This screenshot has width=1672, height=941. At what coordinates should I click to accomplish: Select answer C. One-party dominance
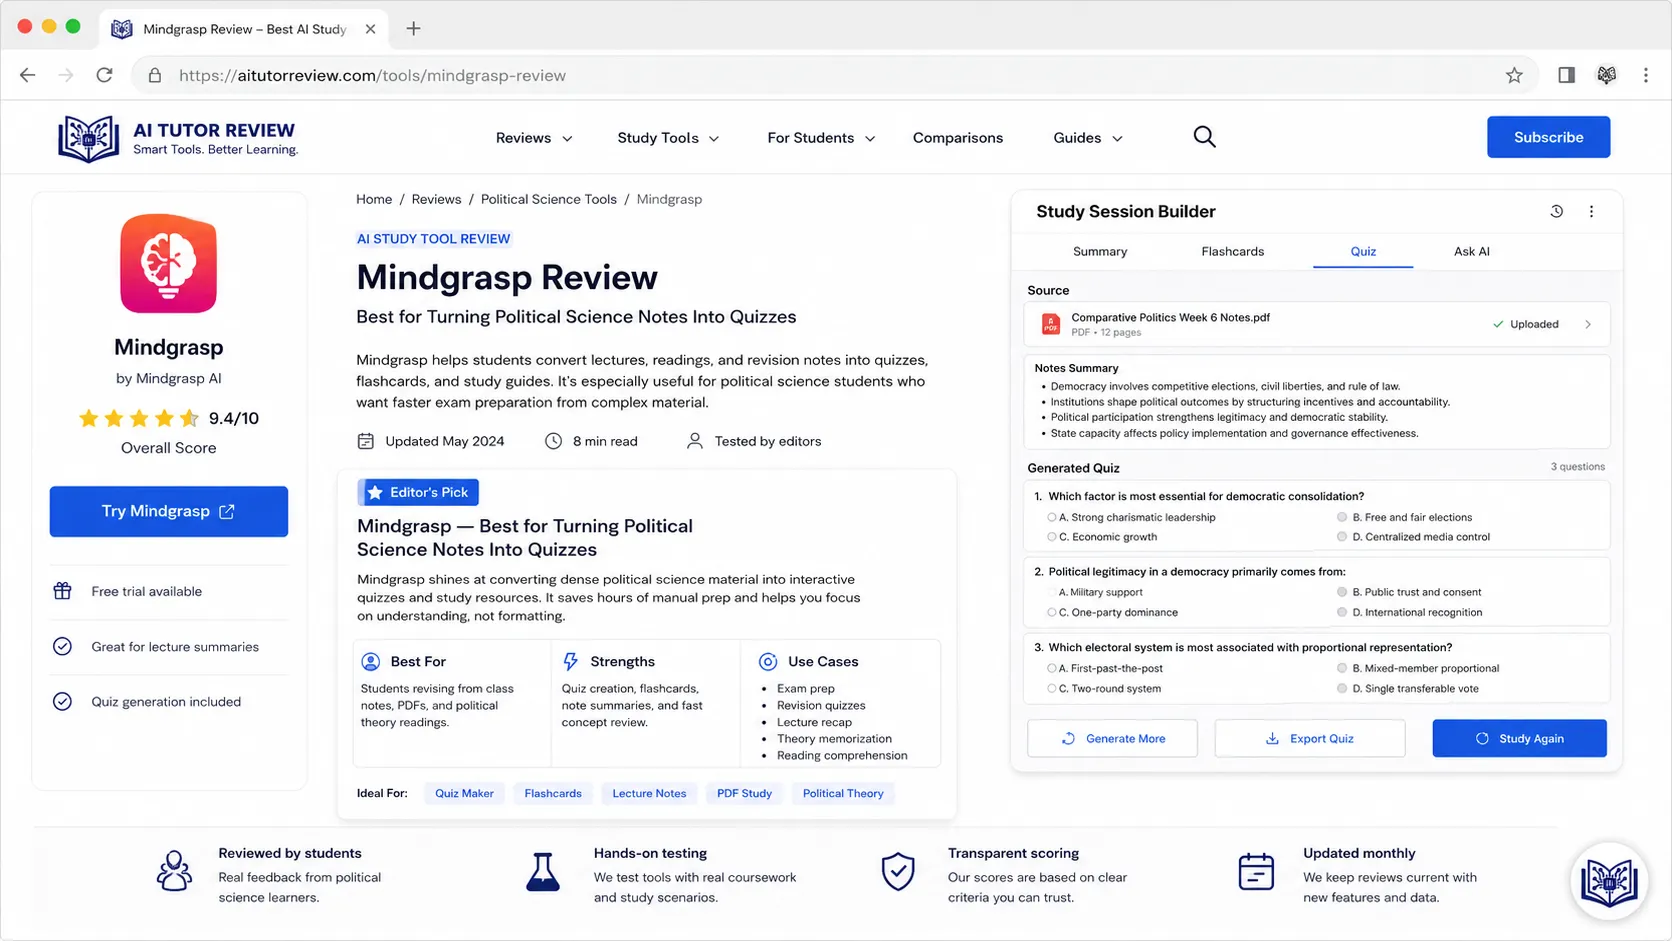(1112, 612)
